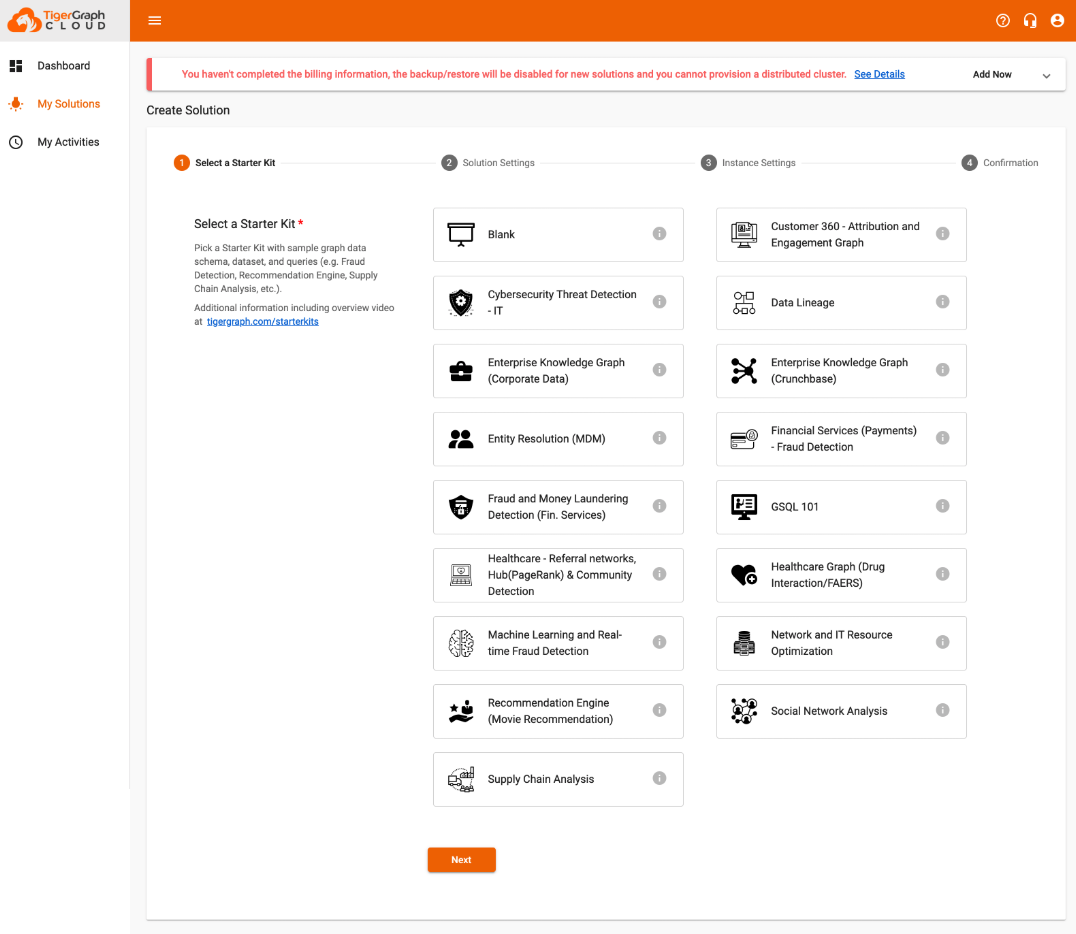Screen dimensions: 1076x934
Task: Select Enterprise Knowledge Graph (Crunchbase) card
Action: (x=841, y=371)
